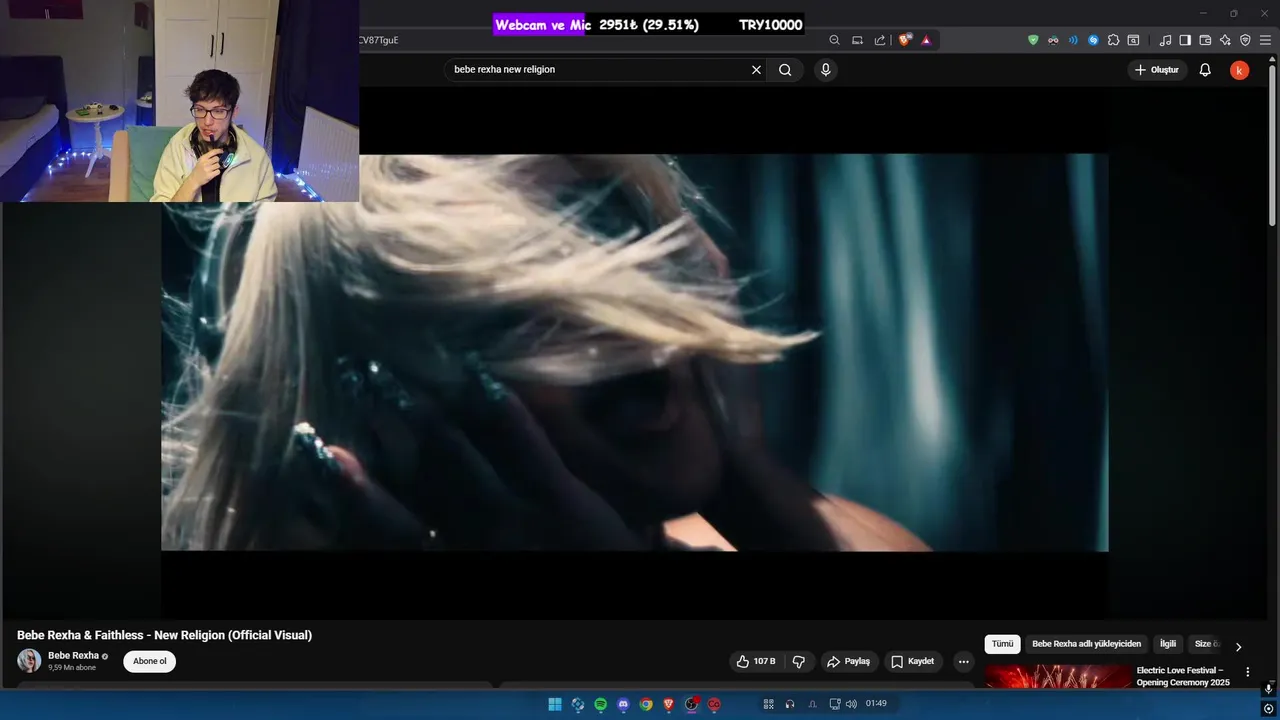Image resolution: width=1280 pixels, height=720 pixels.
Task: Open OBS Studio from the taskbar
Action: coord(691,704)
